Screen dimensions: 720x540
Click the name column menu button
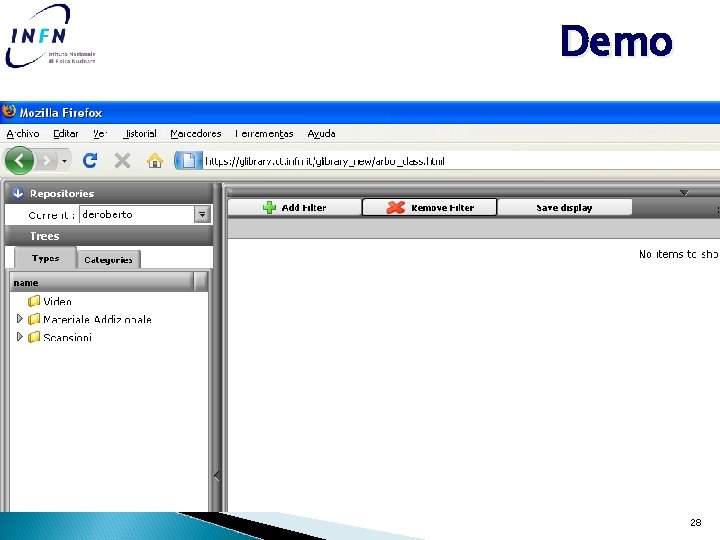pyautogui.click(x=200, y=282)
